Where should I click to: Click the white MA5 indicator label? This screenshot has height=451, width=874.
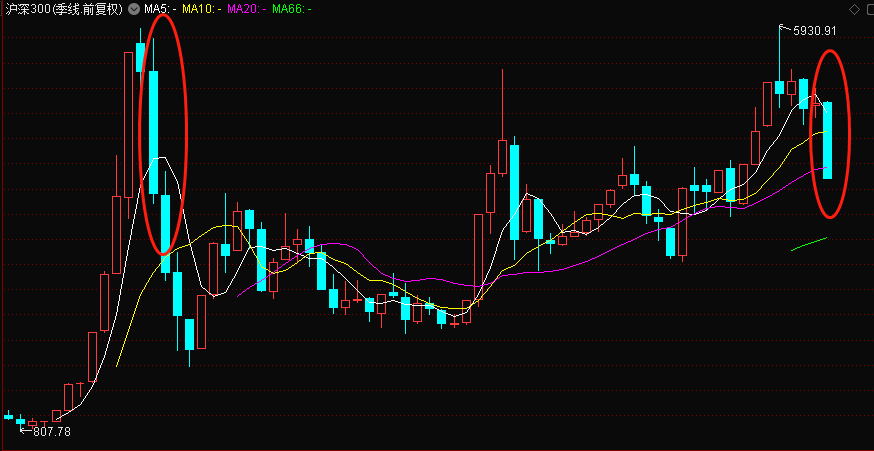coord(161,9)
